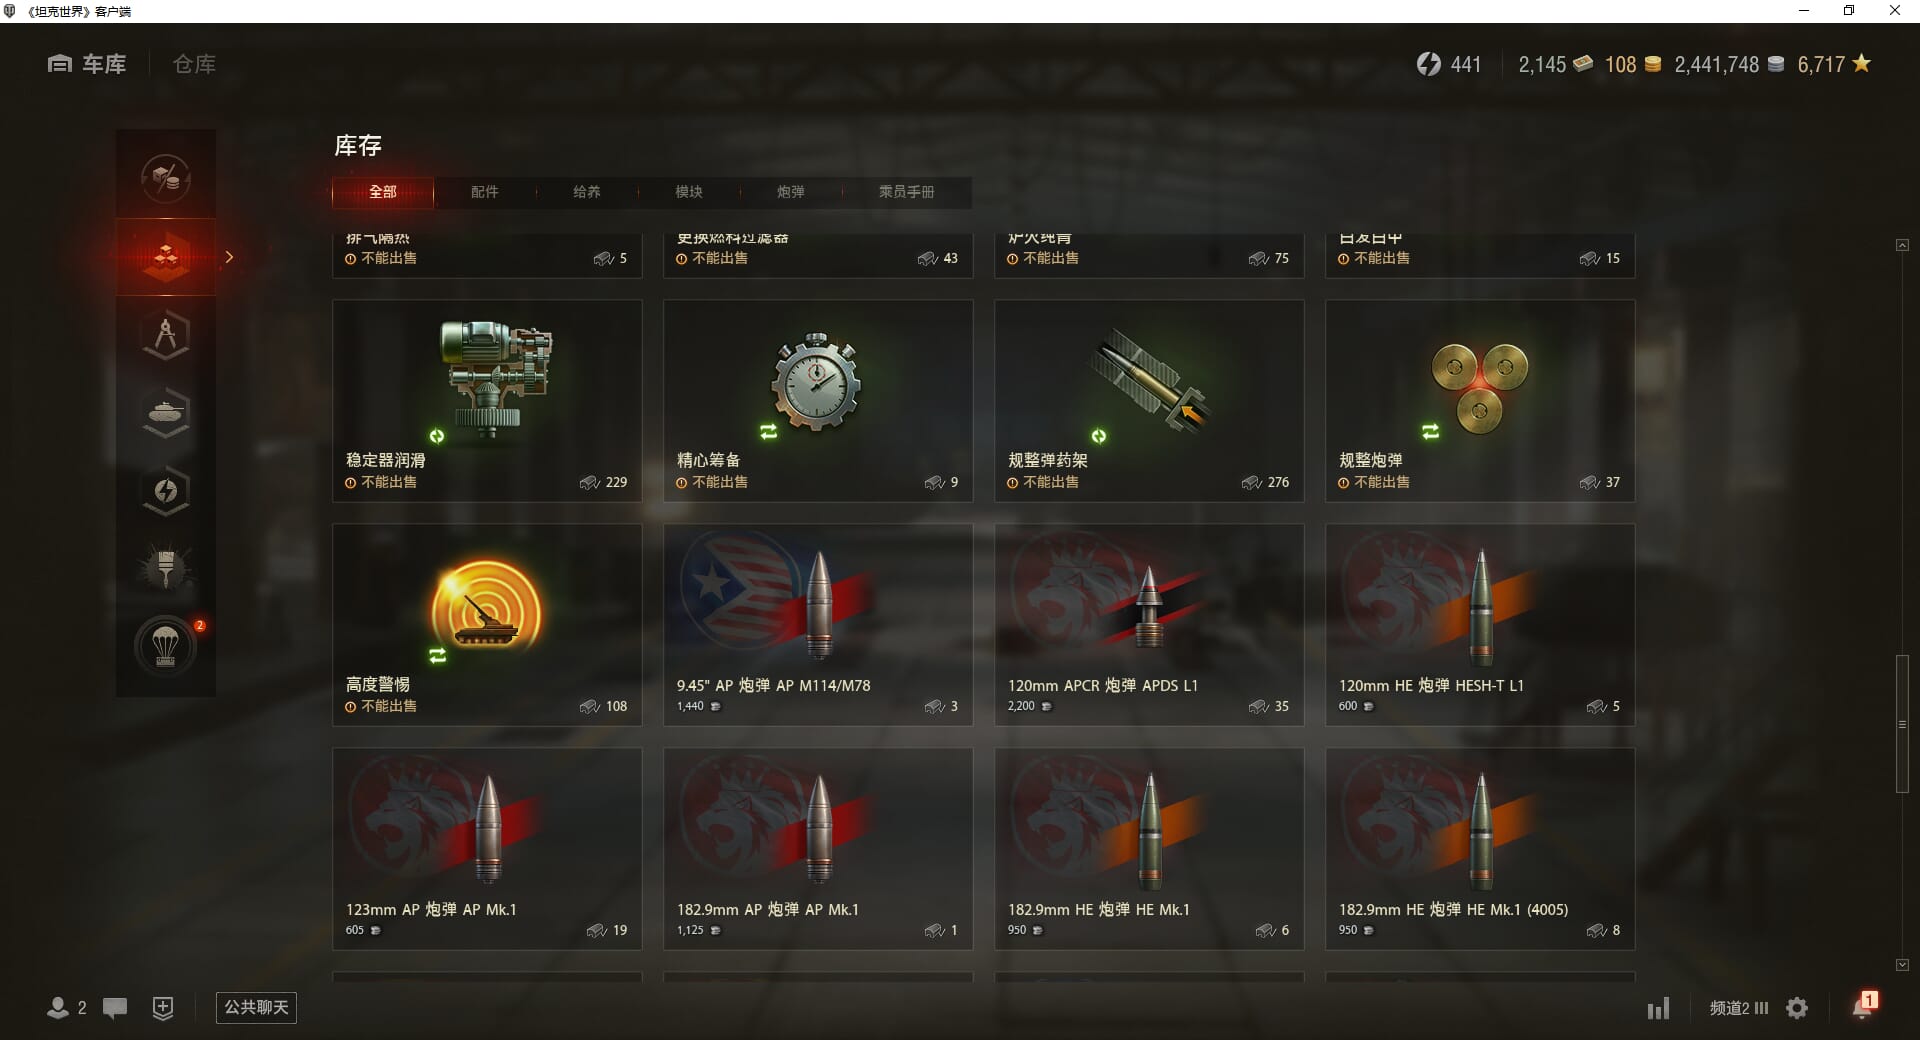Screen dimensions: 1920x1040
Task: Select the 120mm APCR APDS L1 shell card
Action: coord(1149,625)
